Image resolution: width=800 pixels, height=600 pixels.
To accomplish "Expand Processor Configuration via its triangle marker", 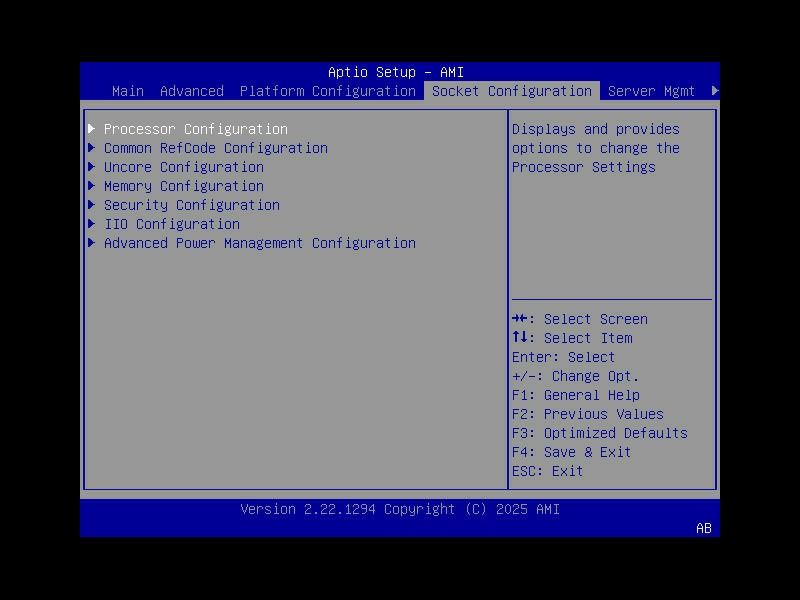I will click(91, 129).
